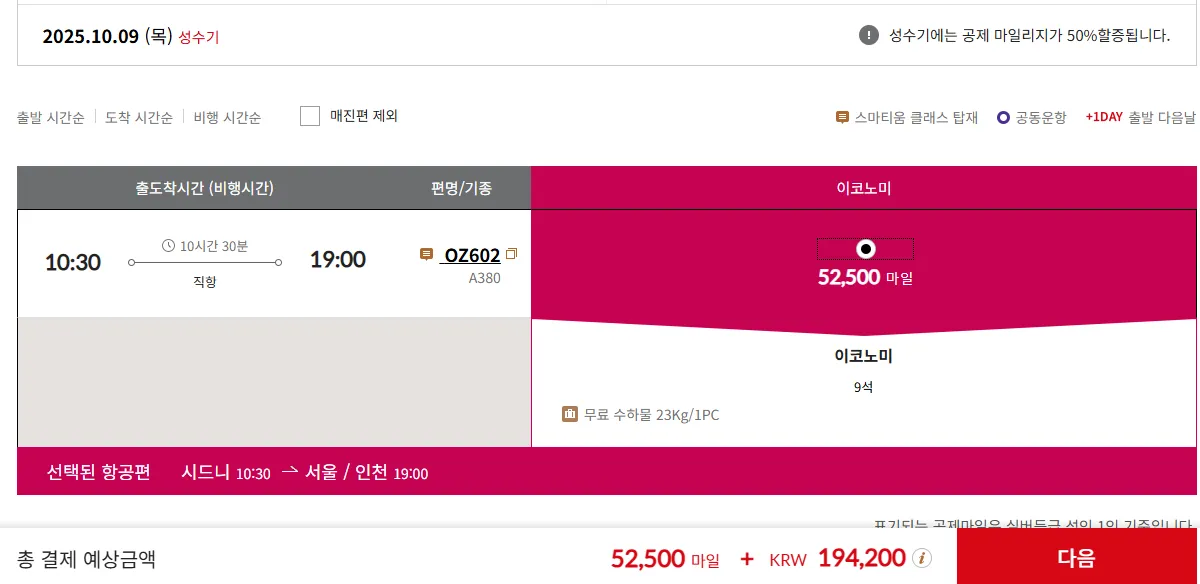Select the 52,500 마일 economy radio button
This screenshot has width=1200, height=584.
click(866, 249)
